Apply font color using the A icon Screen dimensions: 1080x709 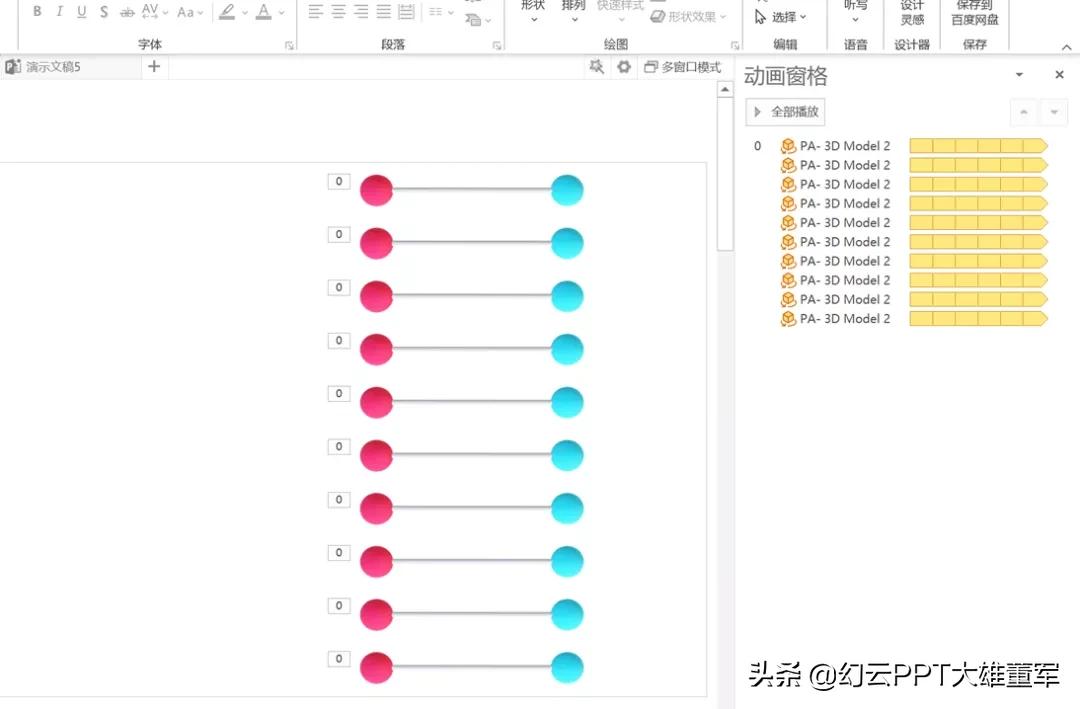click(263, 11)
